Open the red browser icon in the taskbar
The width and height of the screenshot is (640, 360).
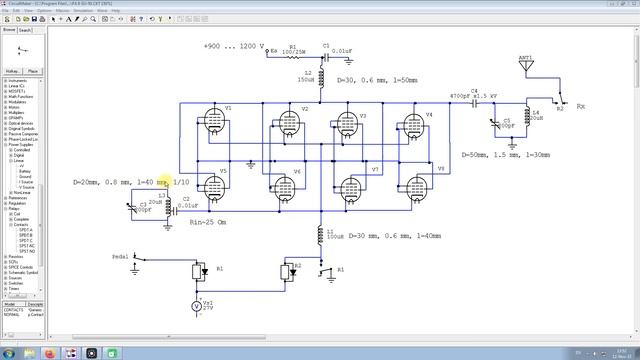tap(50, 353)
